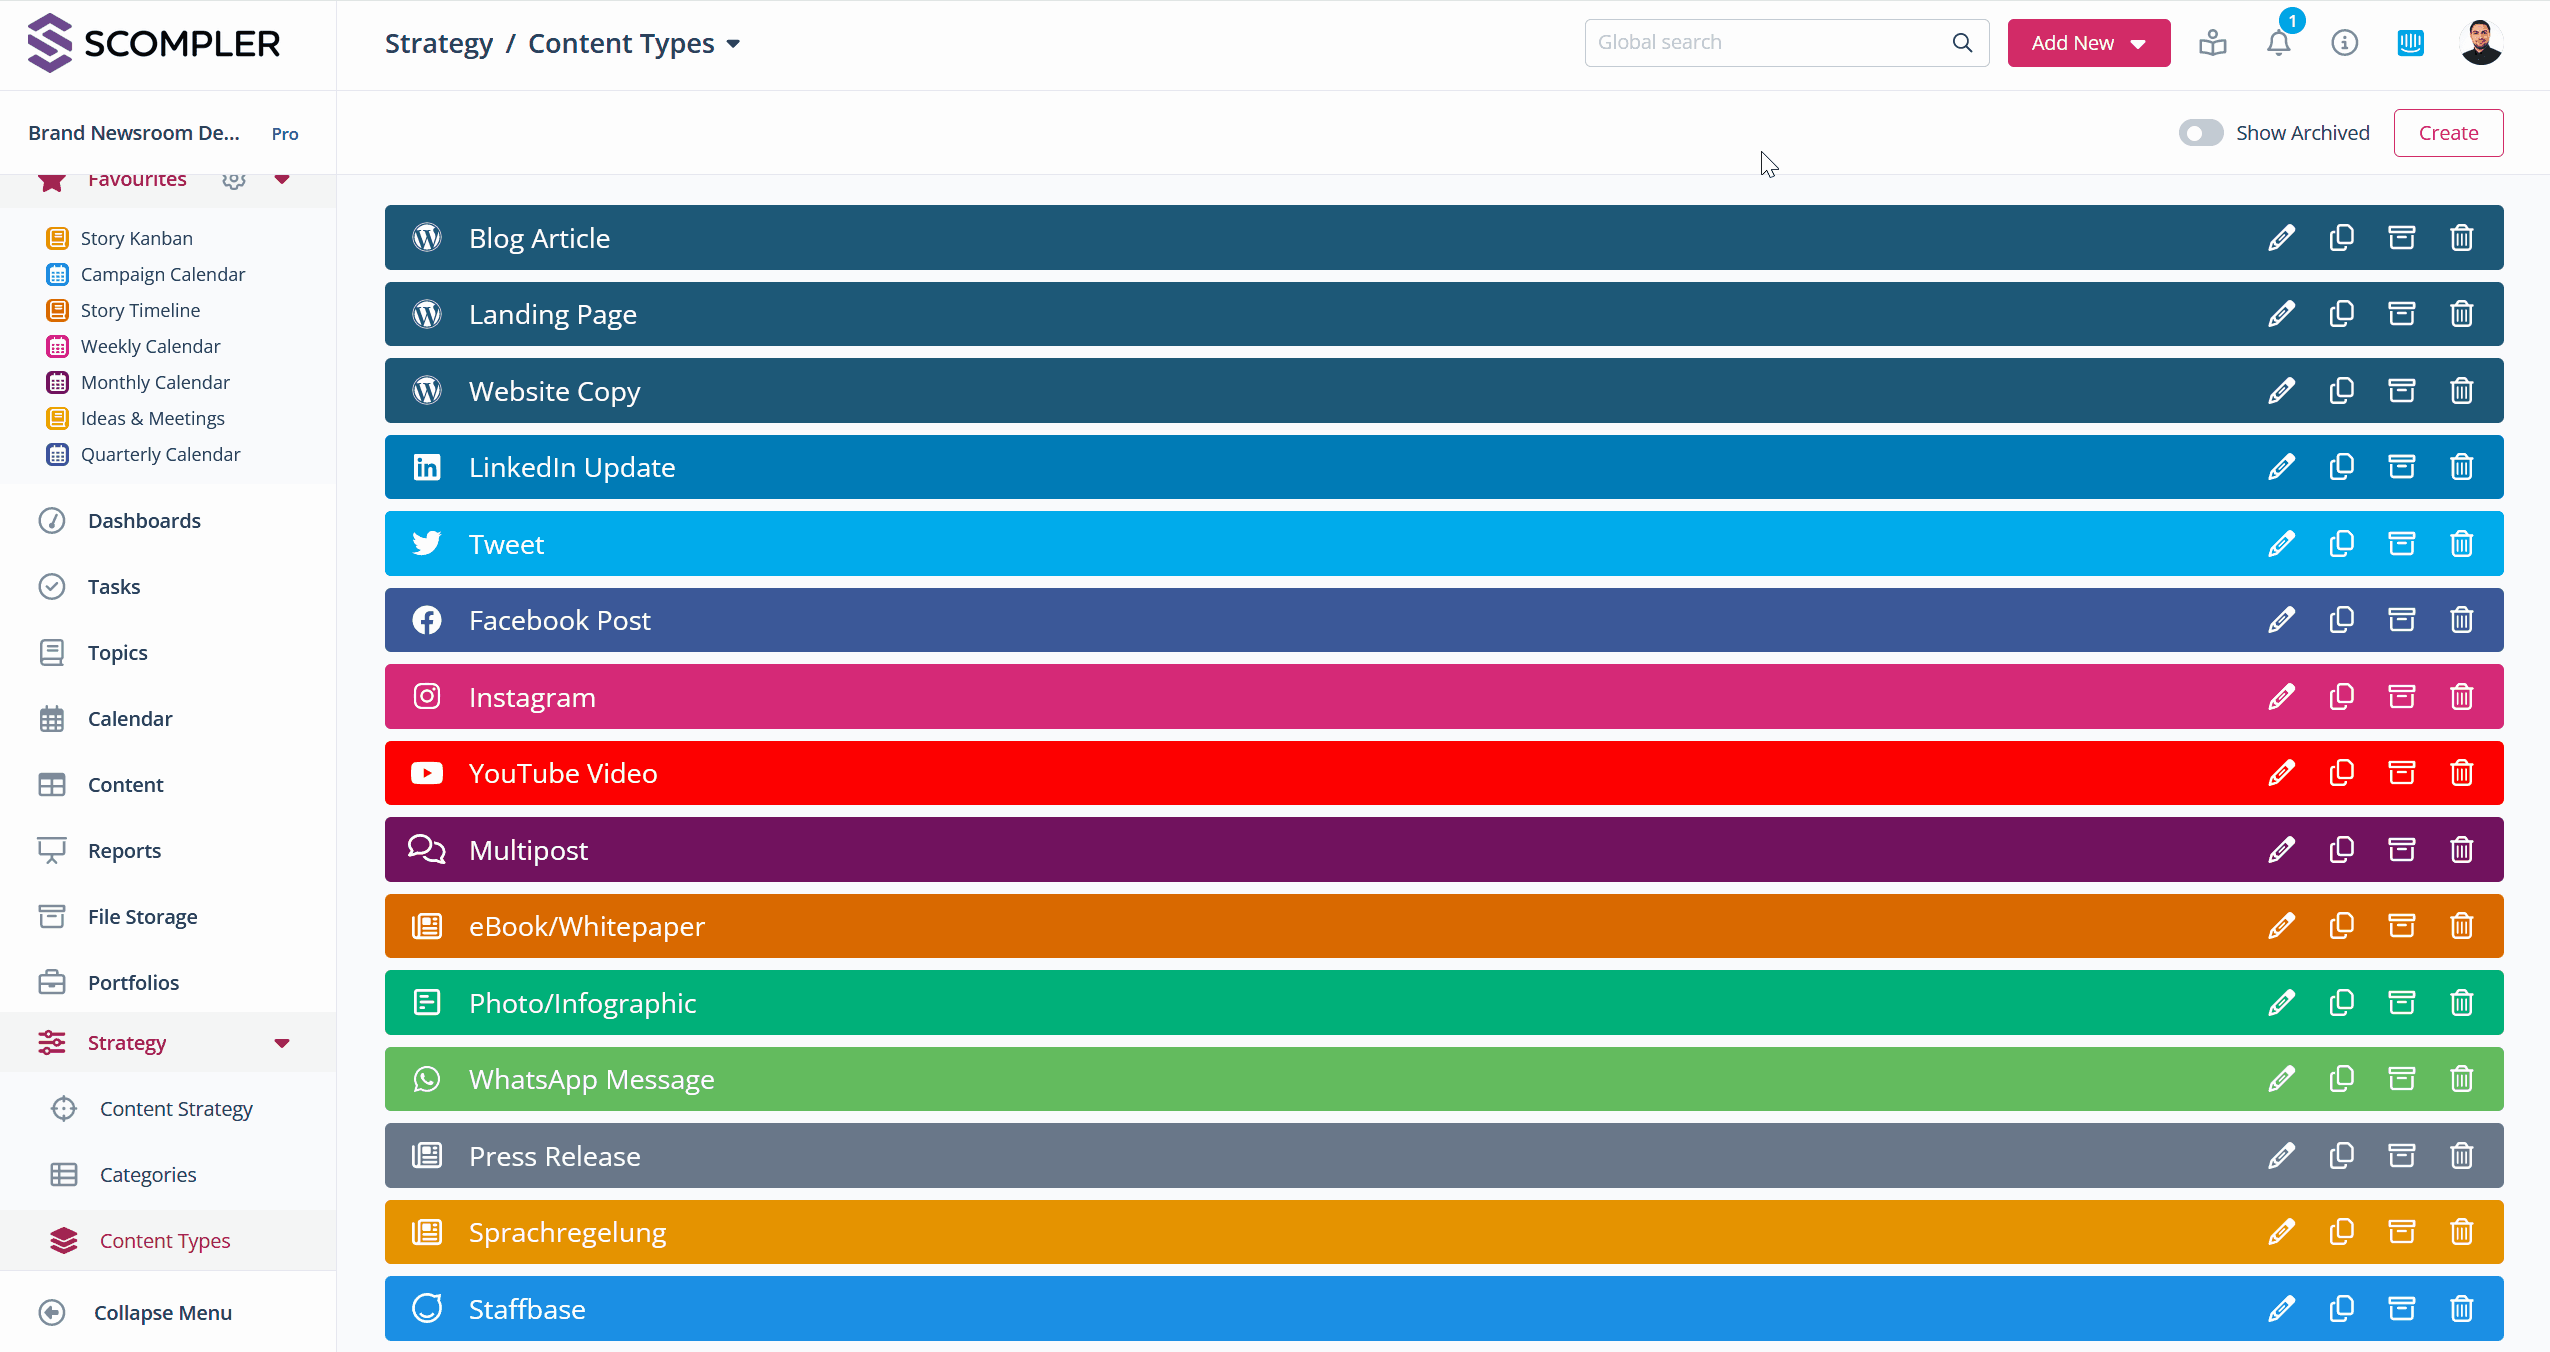Expand the Content Types breadcrumb dropdown
Image resolution: width=2550 pixels, height=1352 pixels.
click(733, 44)
